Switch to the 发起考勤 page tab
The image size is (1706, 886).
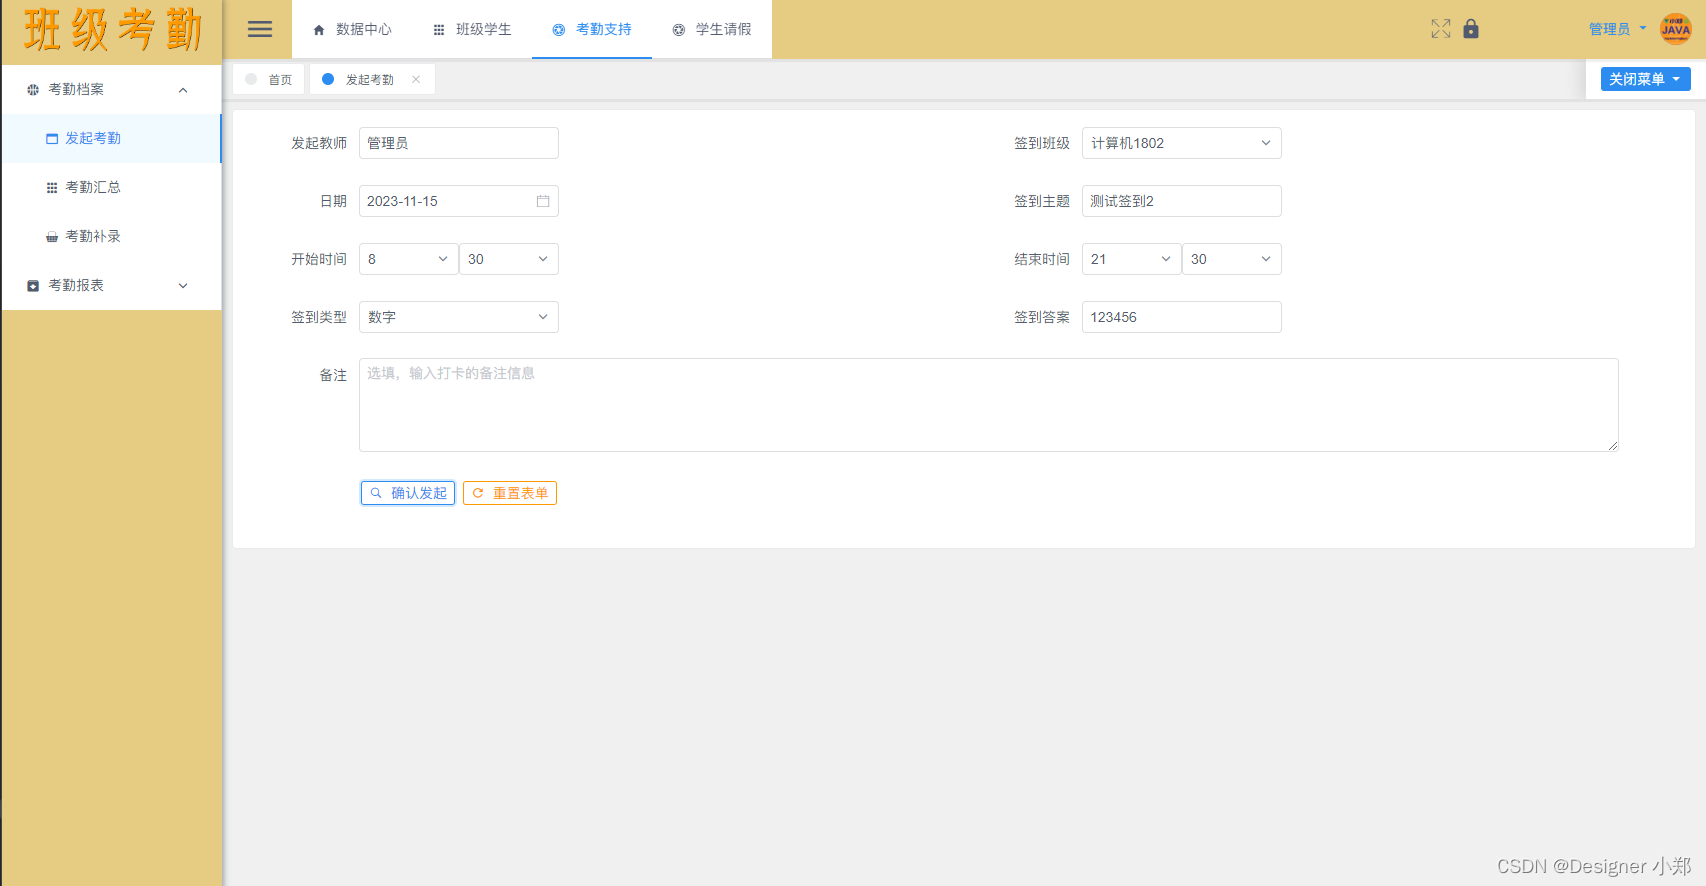pos(370,79)
